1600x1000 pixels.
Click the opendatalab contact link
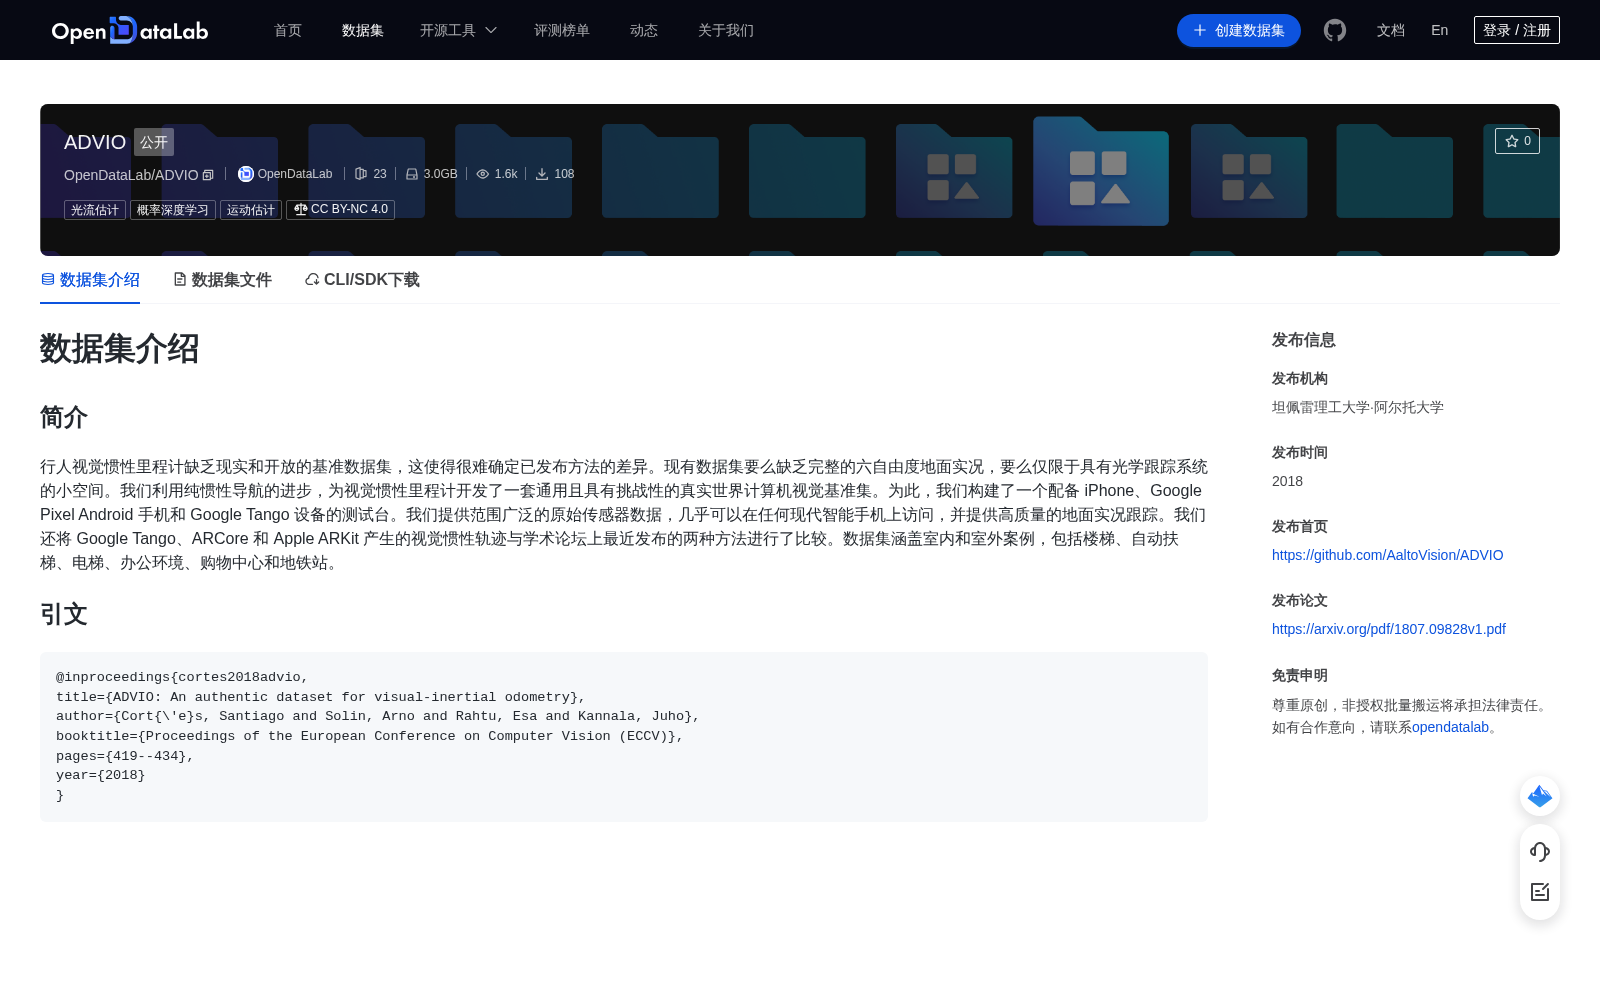tap(1450, 727)
